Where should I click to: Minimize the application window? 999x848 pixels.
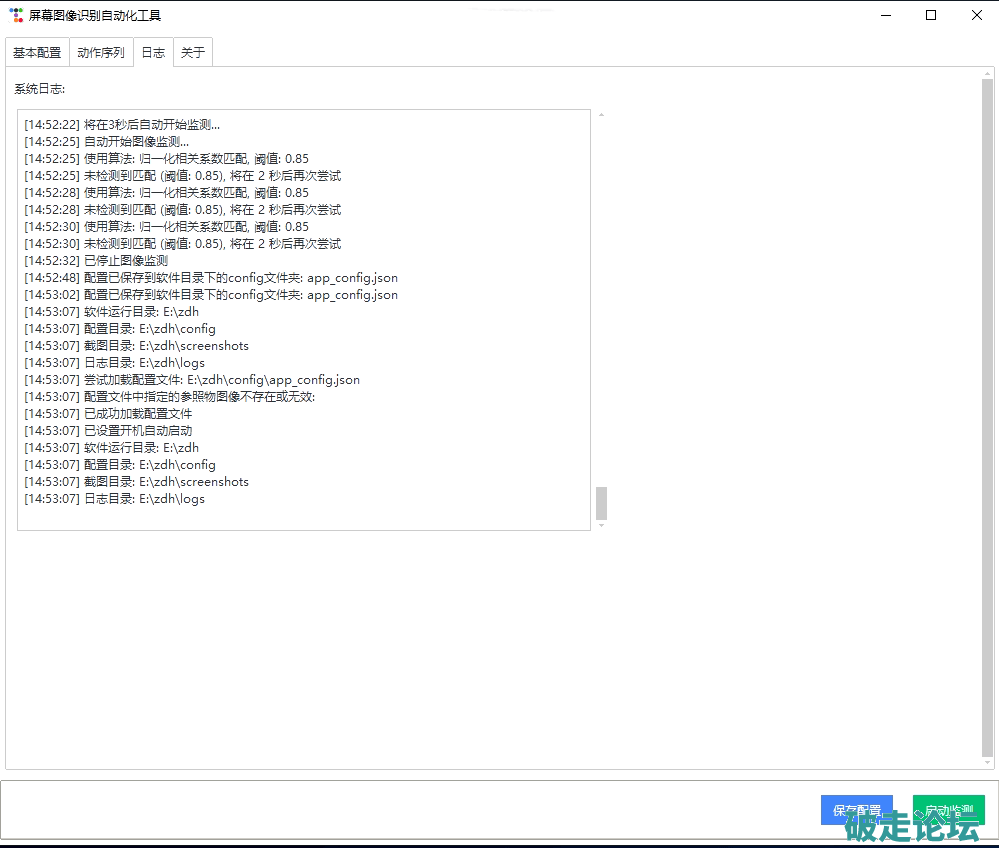coord(885,15)
